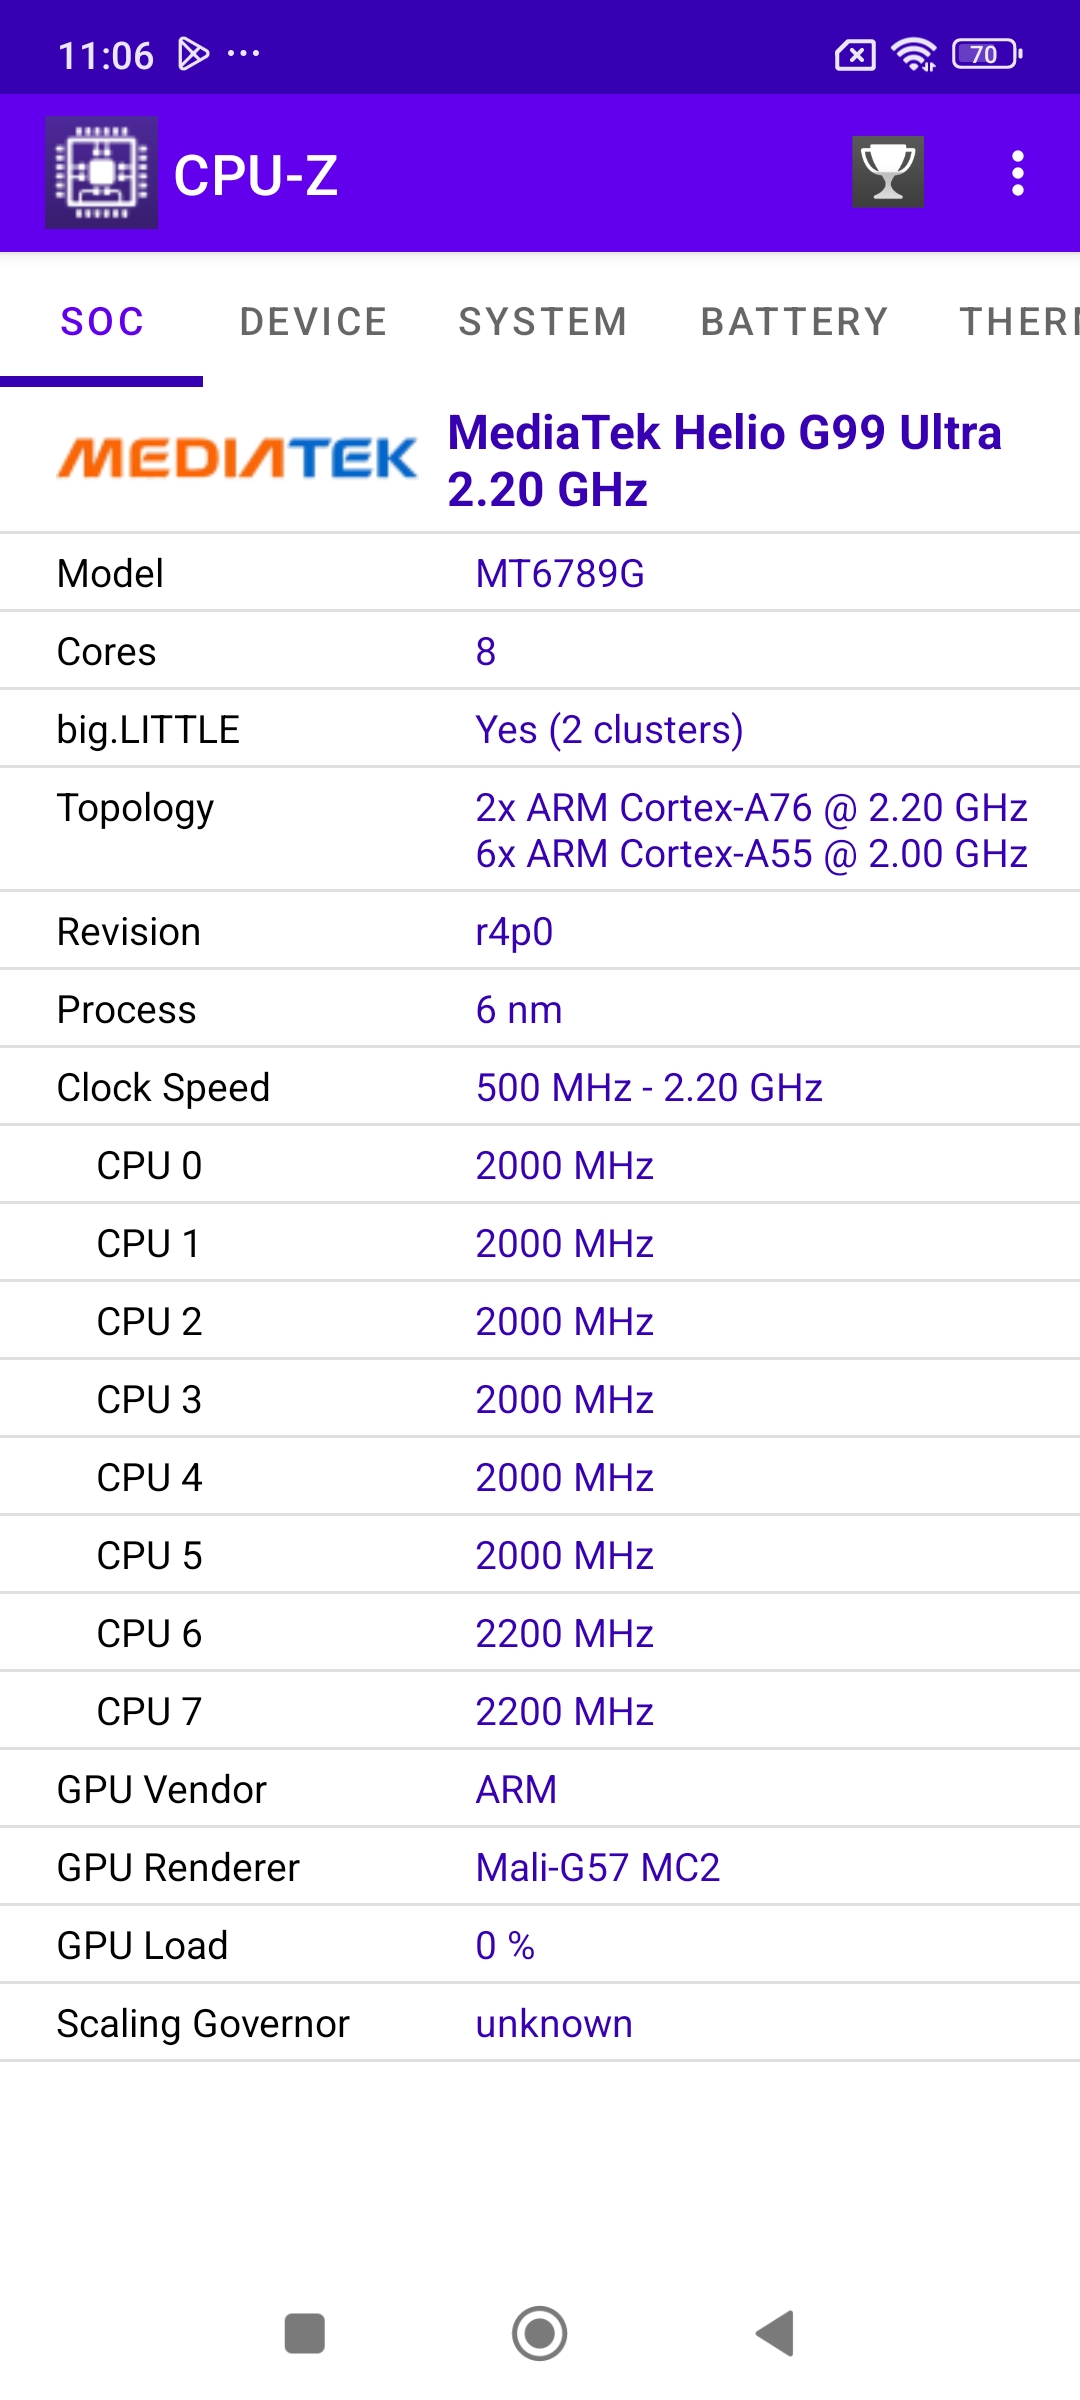Switch to the SYSTEM tab

point(543,322)
